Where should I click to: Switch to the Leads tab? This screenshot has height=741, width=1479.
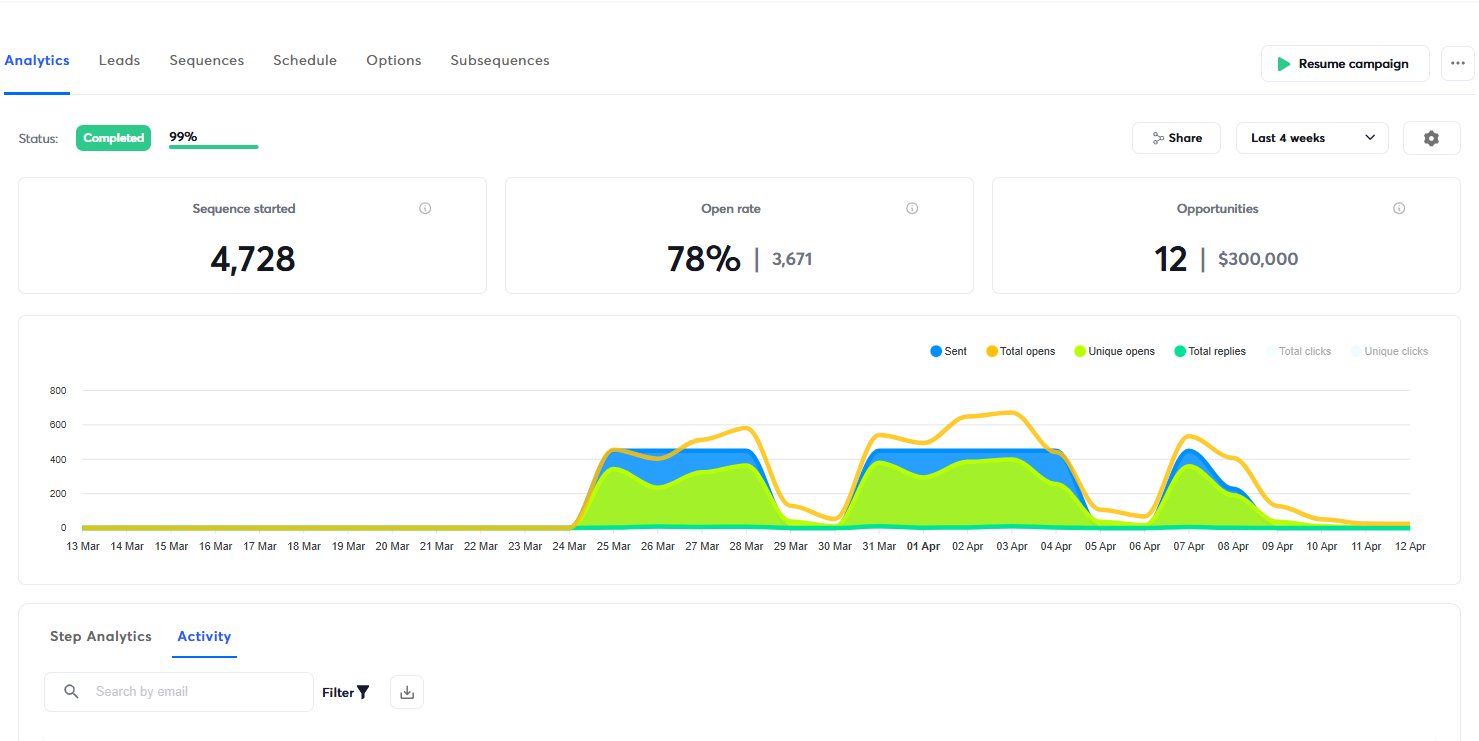(x=119, y=61)
